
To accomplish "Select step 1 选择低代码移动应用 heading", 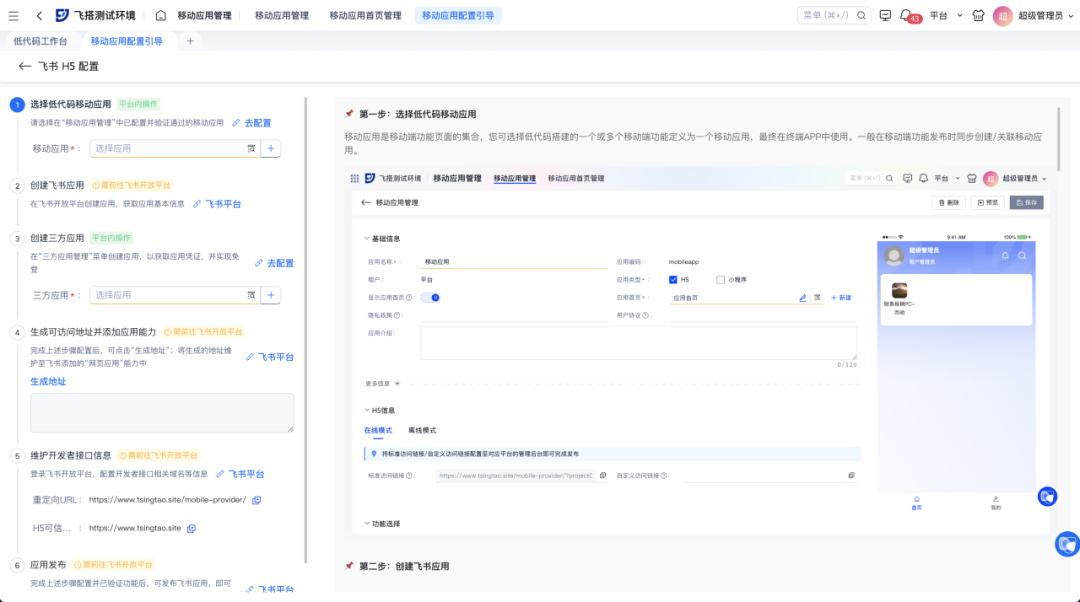I will coord(70,104).
